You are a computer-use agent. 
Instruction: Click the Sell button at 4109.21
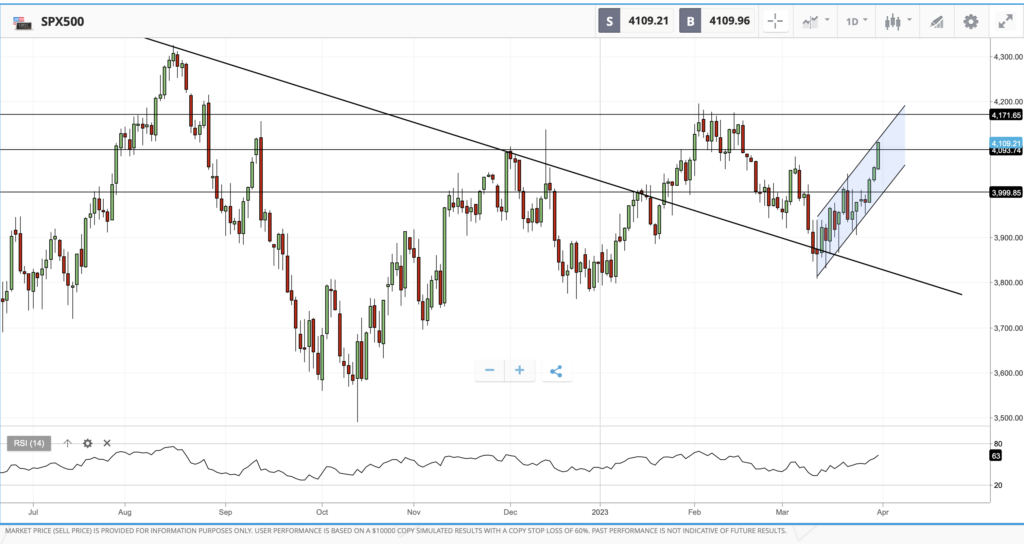pyautogui.click(x=635, y=20)
